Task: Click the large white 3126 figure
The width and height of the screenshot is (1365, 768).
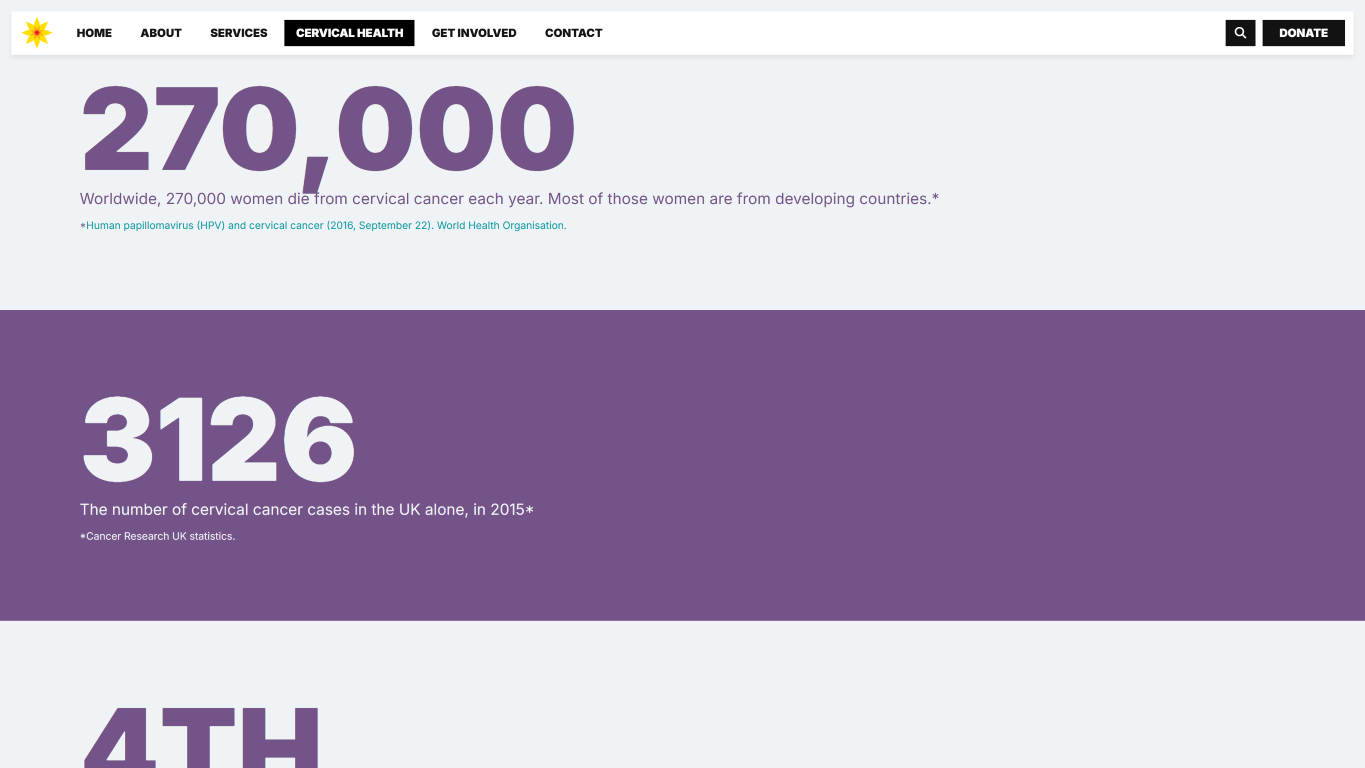Action: (218, 440)
